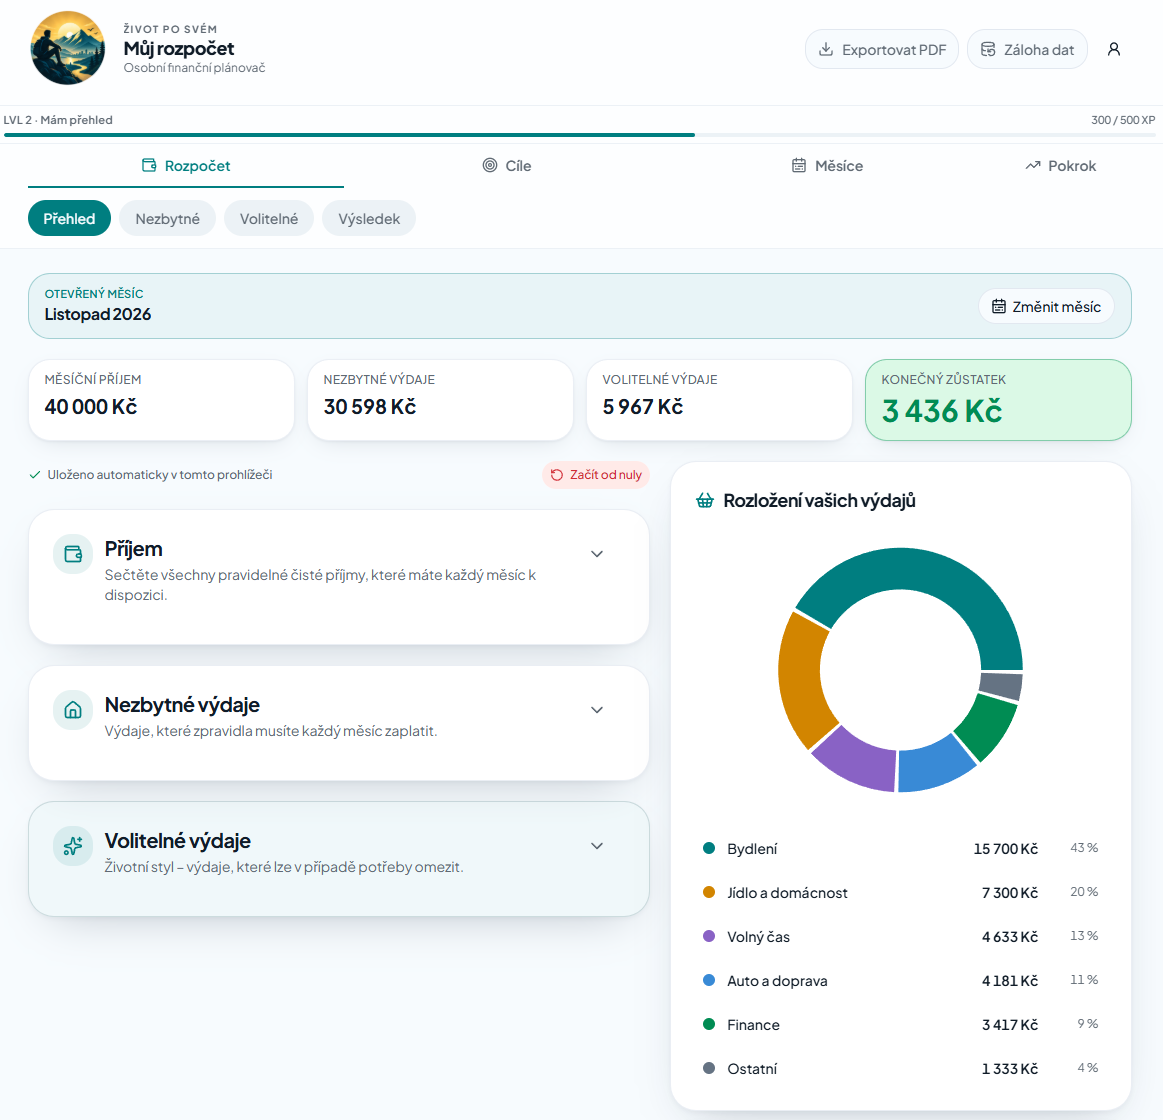Click the 4 633 Kč Volný čas amount
This screenshot has height=1120, width=1163.
point(1009,937)
